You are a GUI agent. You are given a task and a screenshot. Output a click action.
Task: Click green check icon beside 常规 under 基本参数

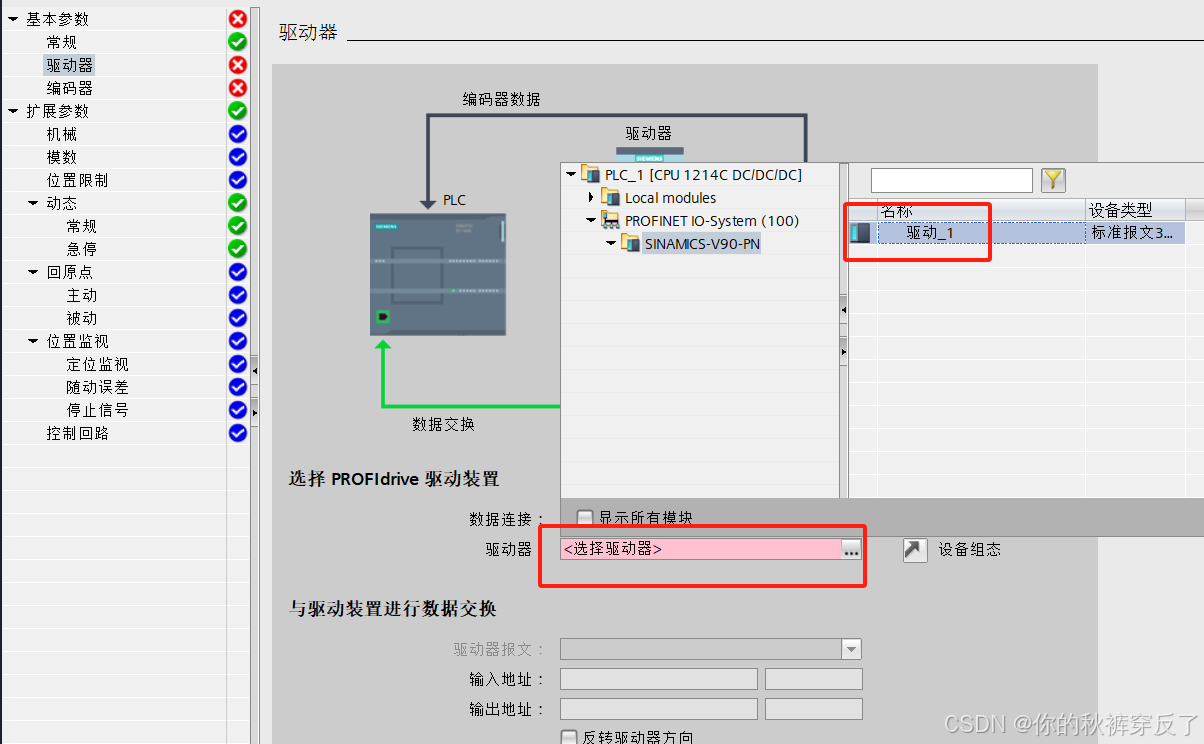tap(237, 42)
